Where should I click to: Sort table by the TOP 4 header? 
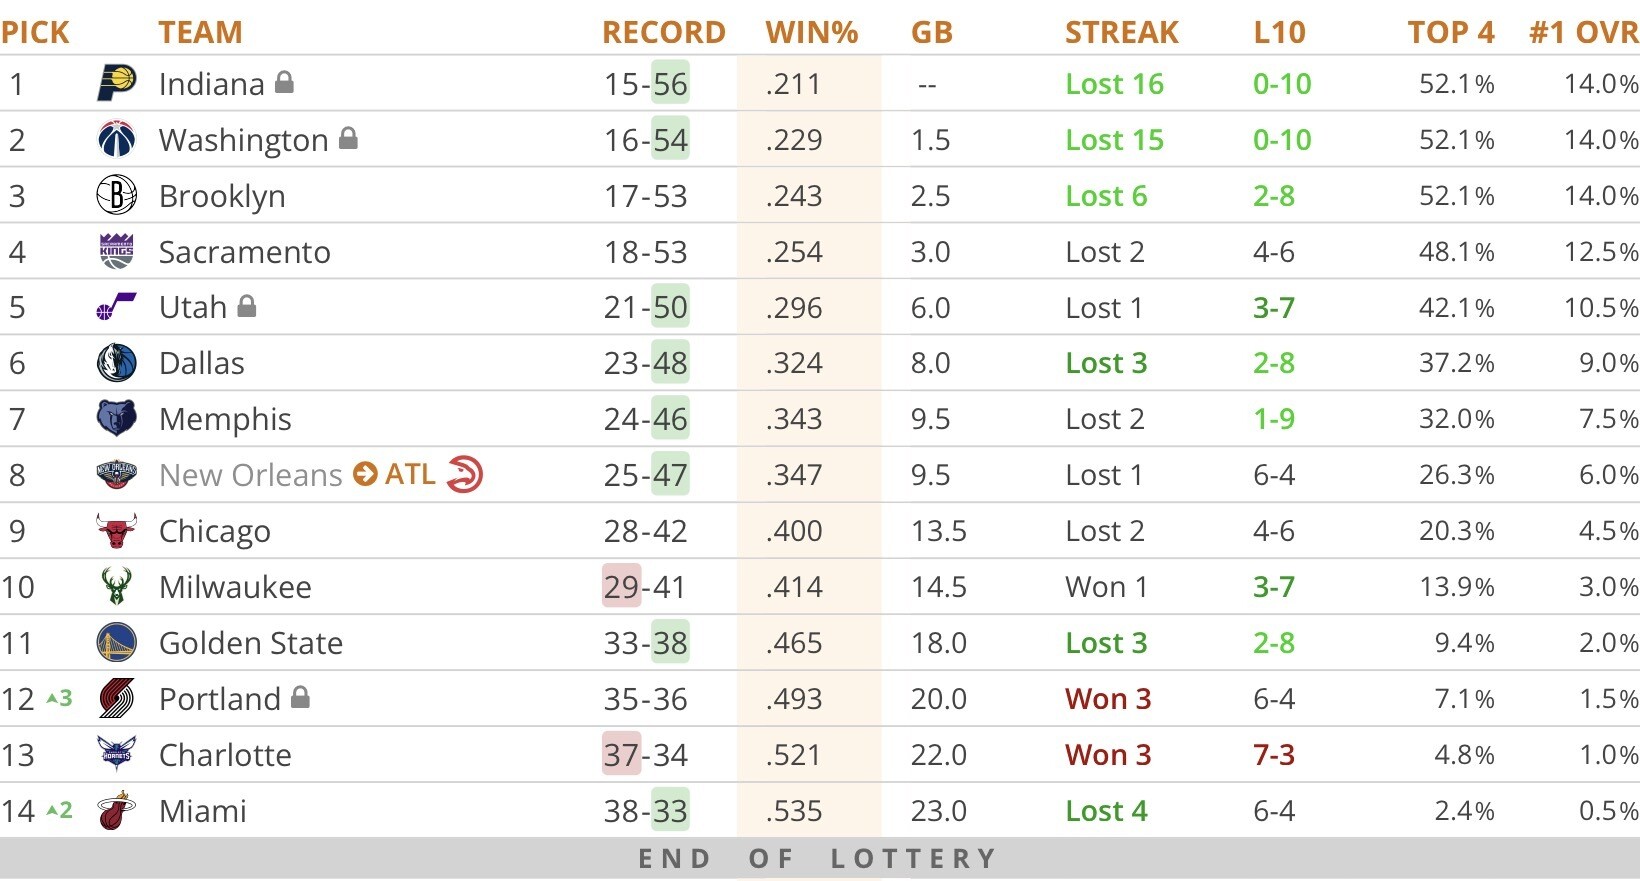[x=1451, y=32]
